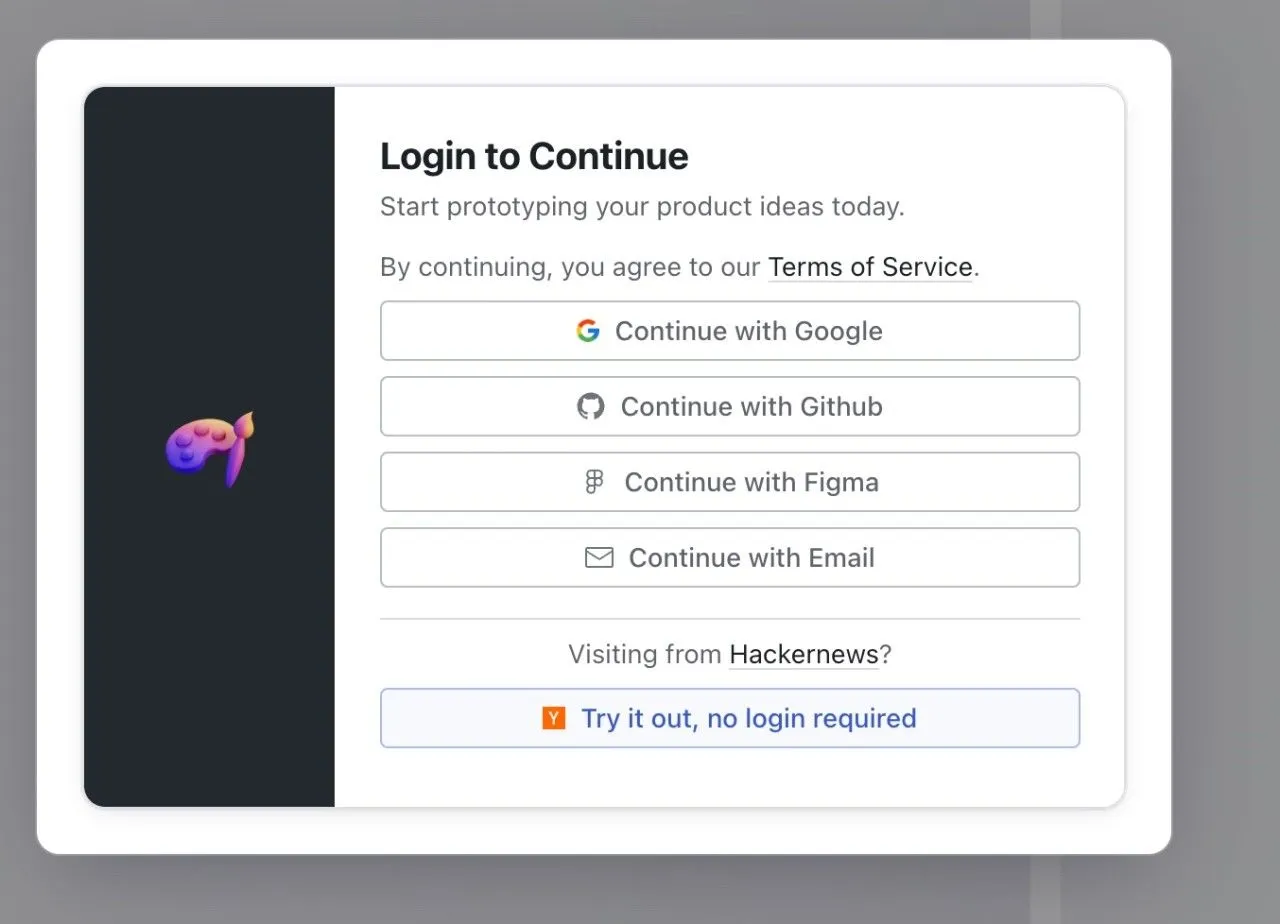
Task: Choose the "Continue with Github" button label
Action: (751, 407)
